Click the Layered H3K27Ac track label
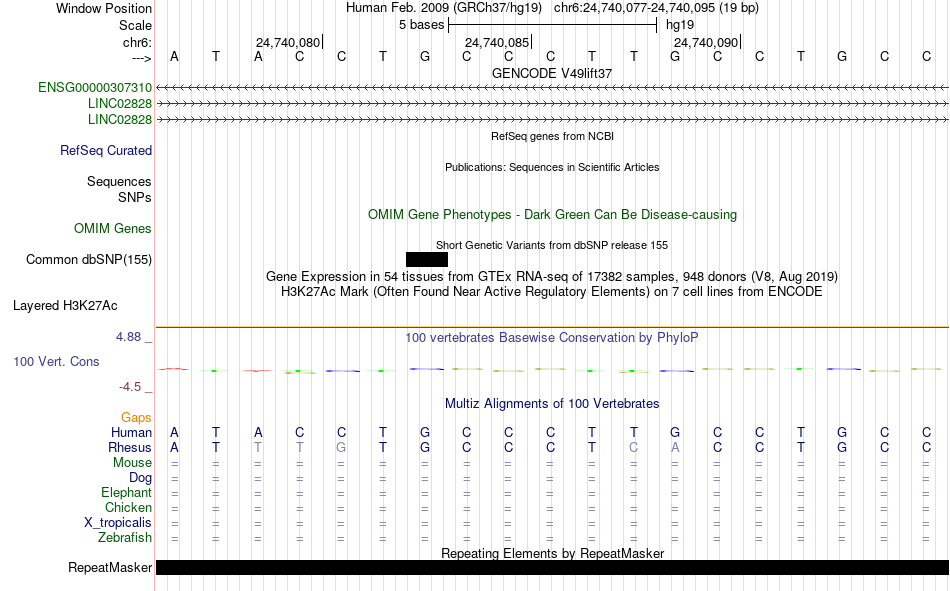This screenshot has height=591, width=950. click(65, 306)
